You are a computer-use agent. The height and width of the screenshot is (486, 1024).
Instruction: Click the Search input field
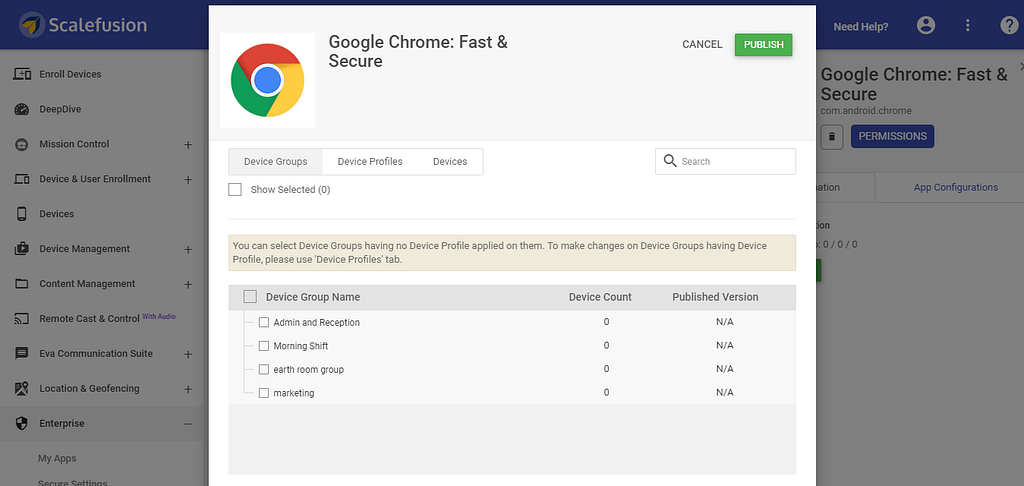(x=726, y=161)
